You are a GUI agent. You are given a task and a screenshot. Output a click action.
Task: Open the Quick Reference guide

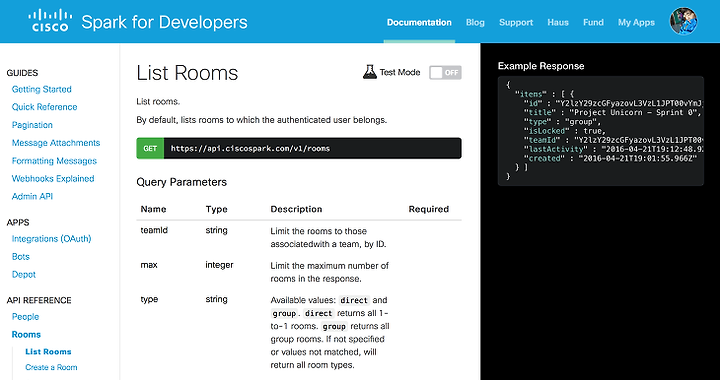point(45,107)
